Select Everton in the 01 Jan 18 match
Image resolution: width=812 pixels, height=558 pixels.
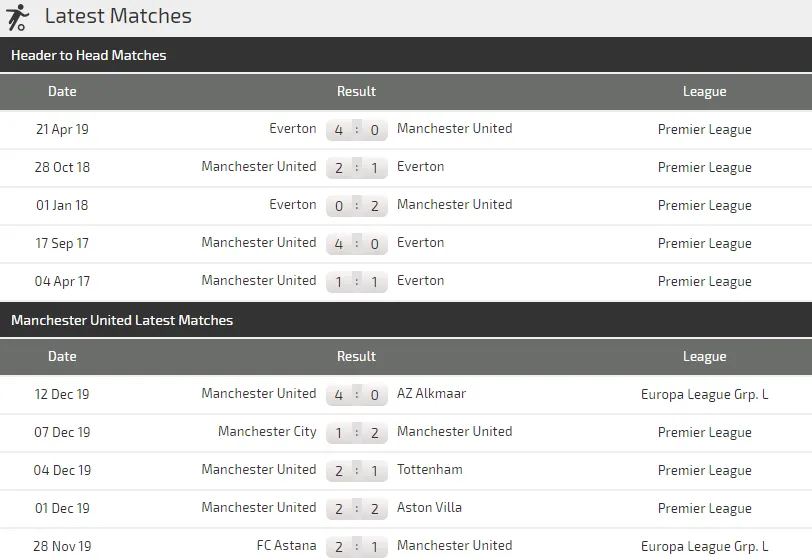pyautogui.click(x=293, y=205)
